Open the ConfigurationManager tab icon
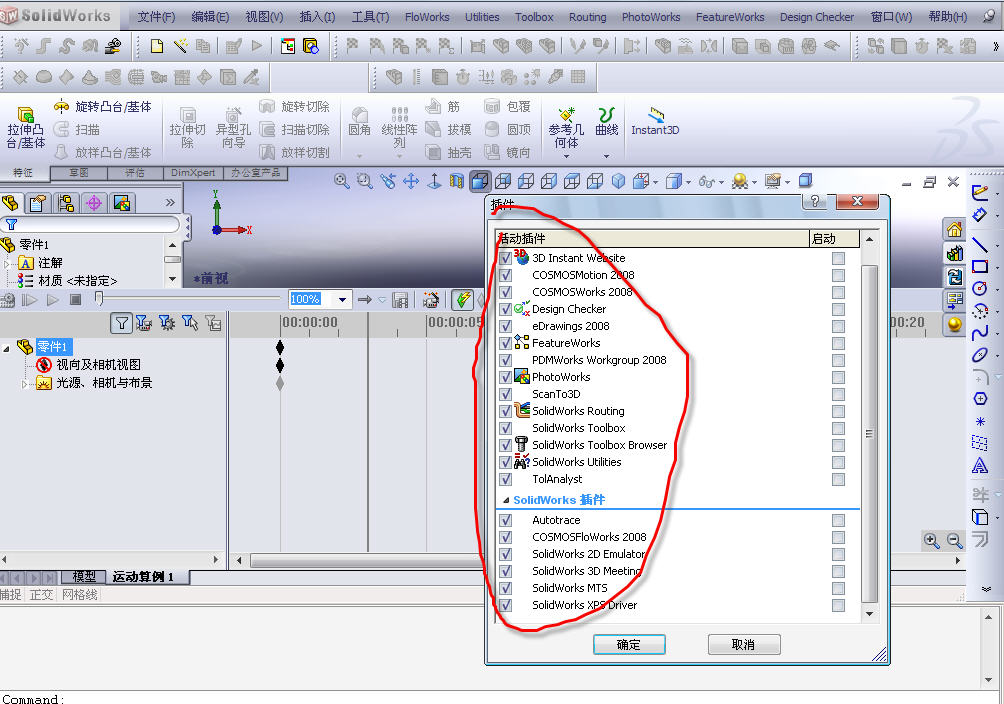The height and width of the screenshot is (704, 1004). pyautogui.click(x=65, y=203)
